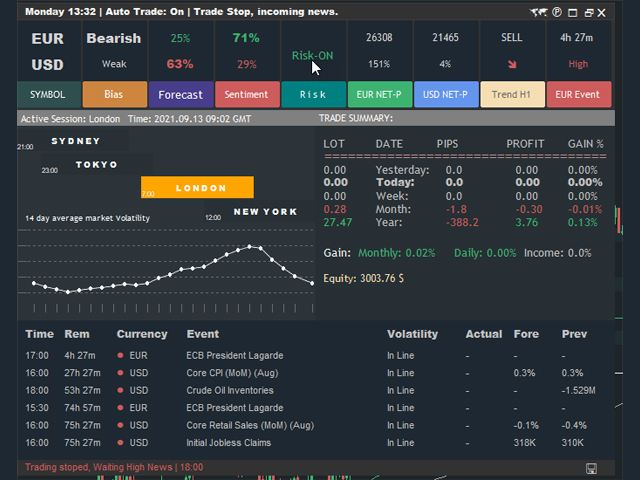Click the red dot beside Crude Oil Inventories
Image resolution: width=640 pixels, height=480 pixels.
[x=121, y=391]
